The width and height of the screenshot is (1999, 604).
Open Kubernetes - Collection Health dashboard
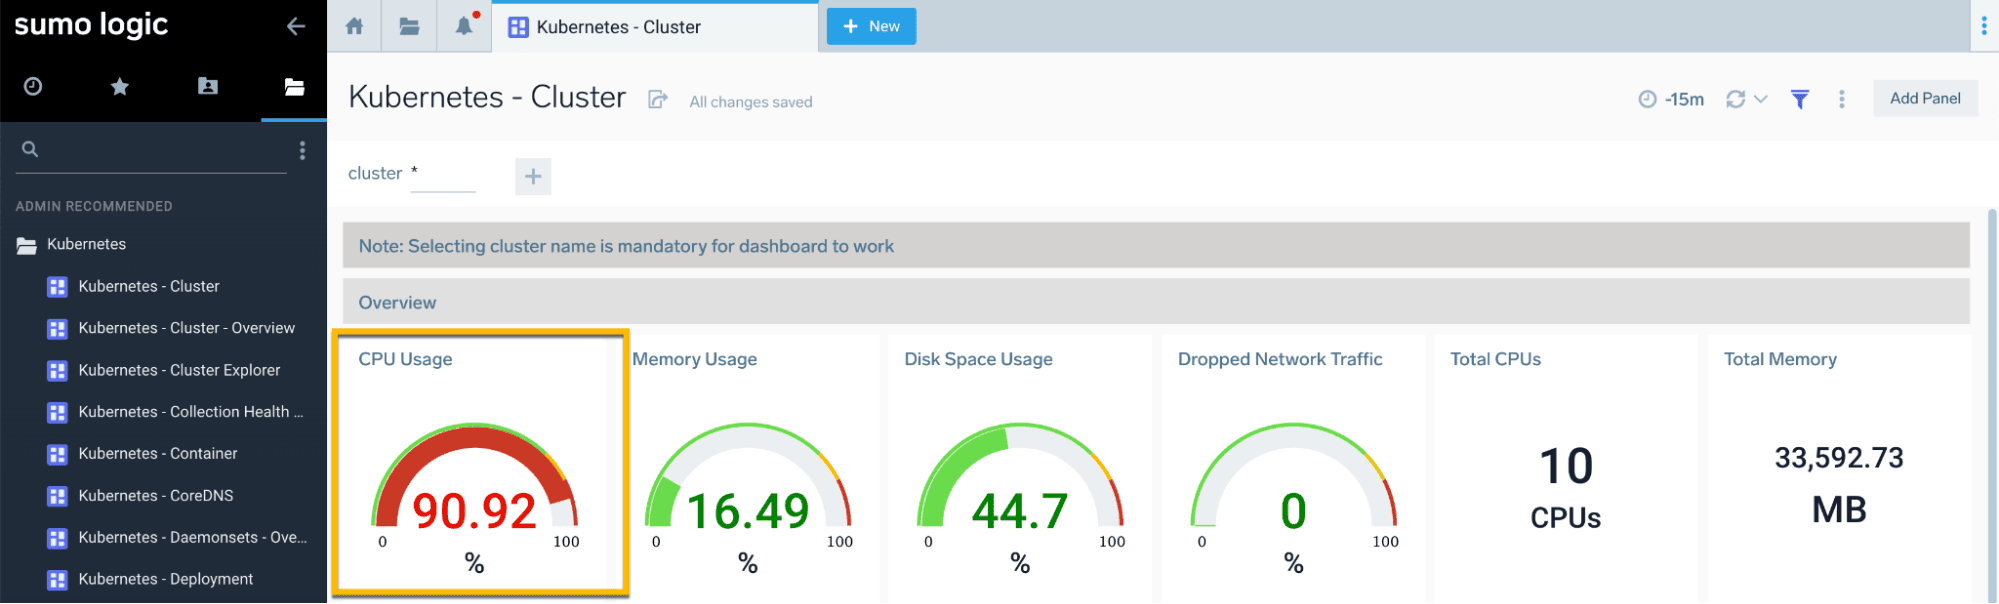(x=190, y=413)
